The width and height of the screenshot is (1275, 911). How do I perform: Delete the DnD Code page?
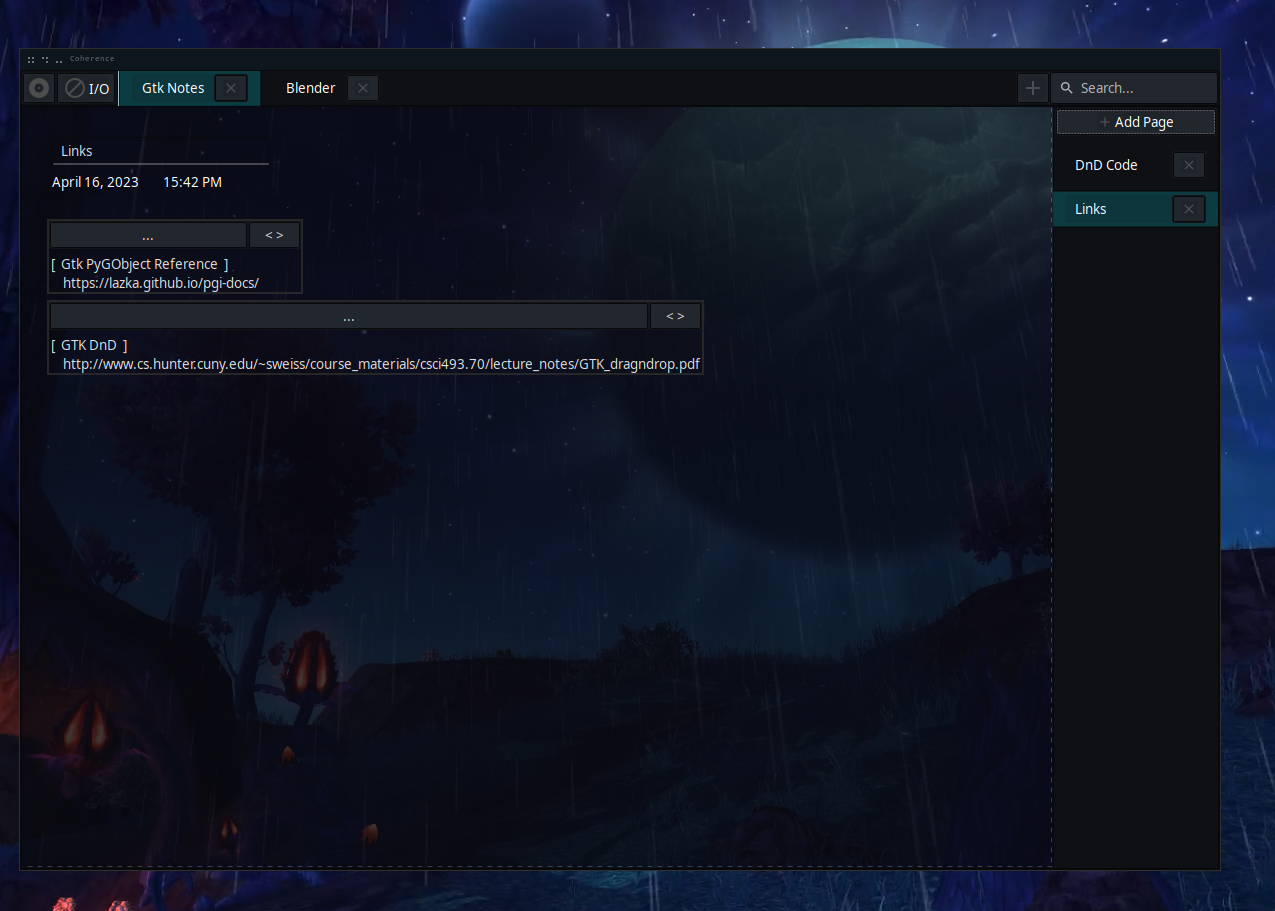[1188, 165]
